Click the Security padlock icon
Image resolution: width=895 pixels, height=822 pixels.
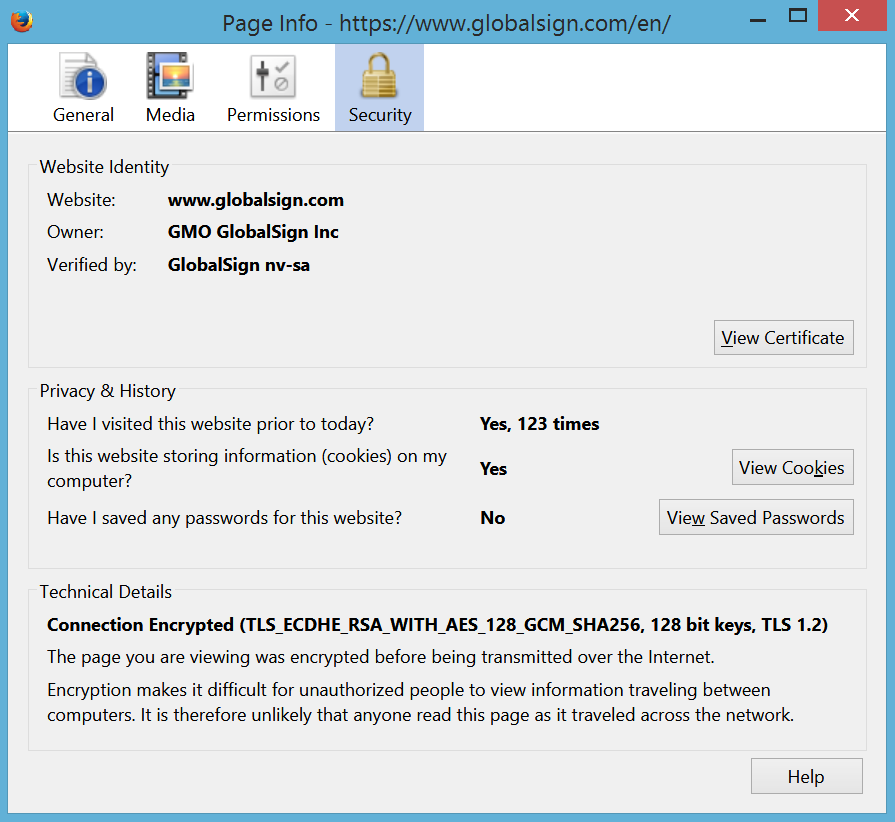point(379,77)
